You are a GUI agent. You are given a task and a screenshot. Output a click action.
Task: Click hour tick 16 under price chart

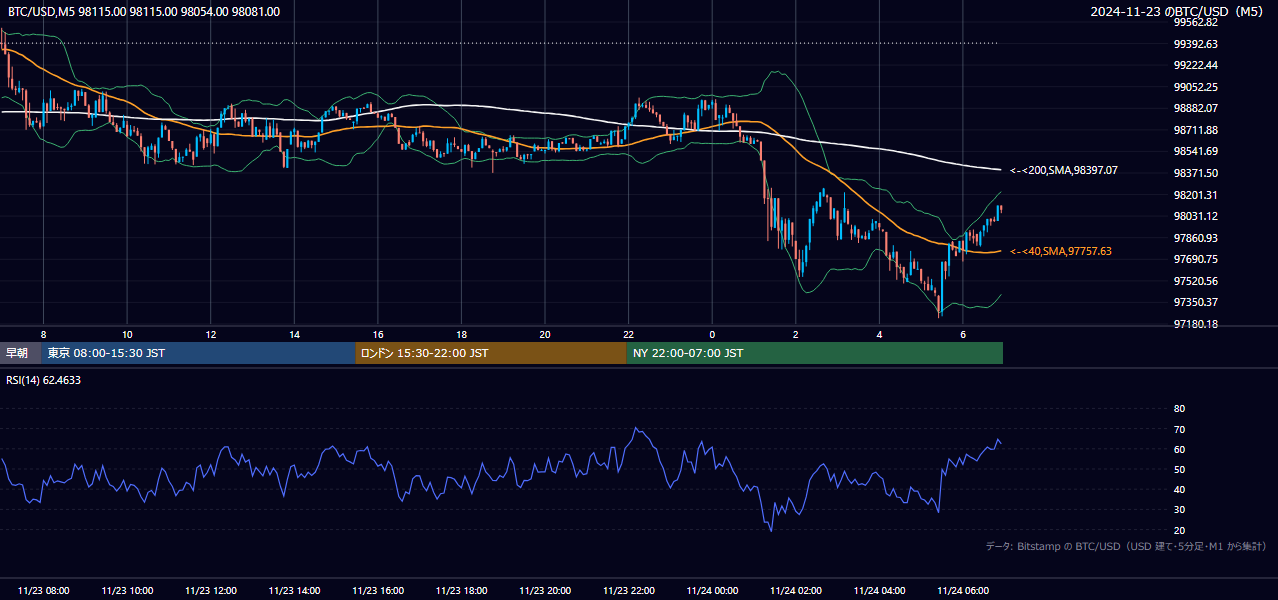pos(378,334)
